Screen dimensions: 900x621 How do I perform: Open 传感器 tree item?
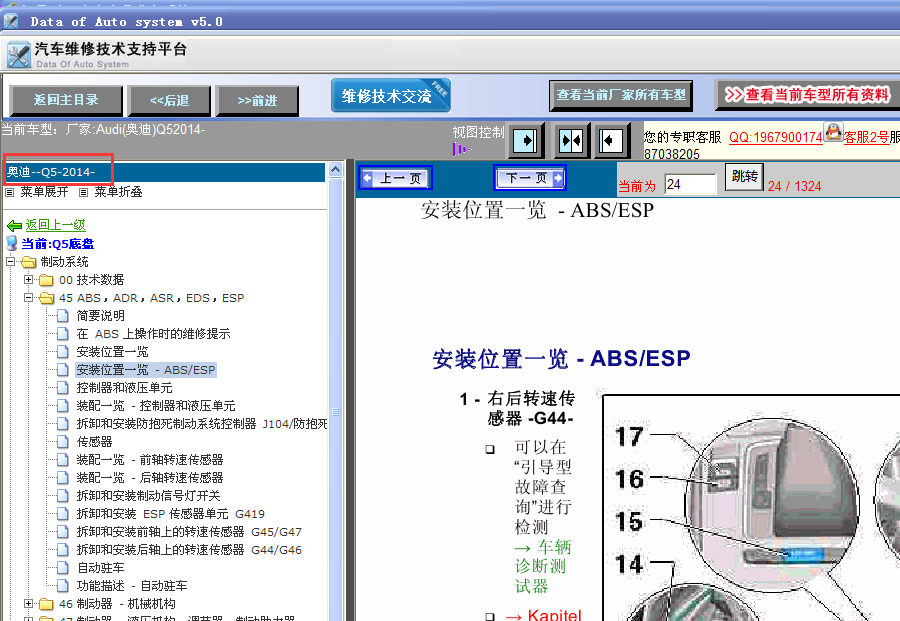pos(95,441)
